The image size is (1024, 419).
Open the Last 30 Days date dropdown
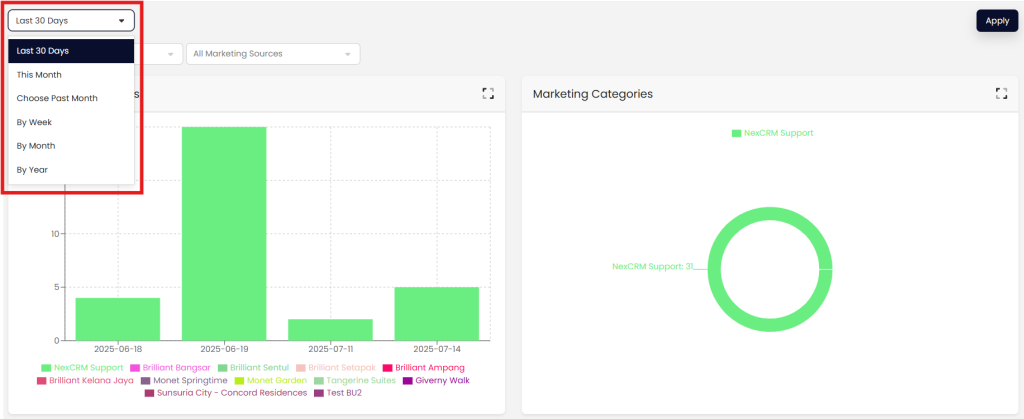[x=71, y=20]
